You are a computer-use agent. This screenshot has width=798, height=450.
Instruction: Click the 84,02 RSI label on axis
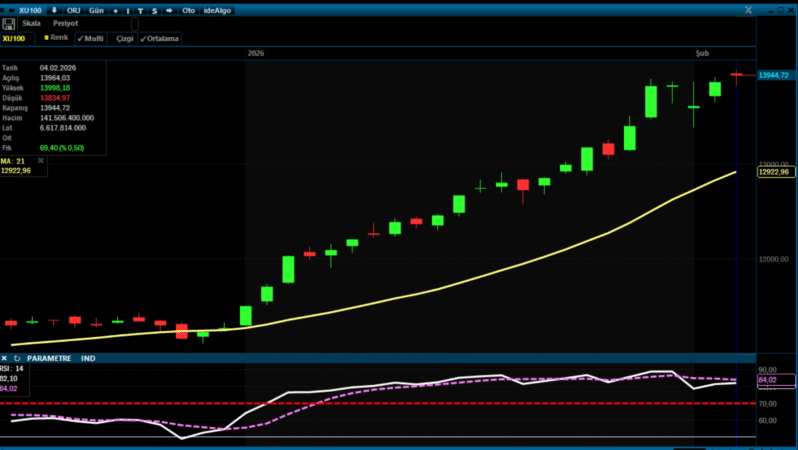pyautogui.click(x=776, y=380)
